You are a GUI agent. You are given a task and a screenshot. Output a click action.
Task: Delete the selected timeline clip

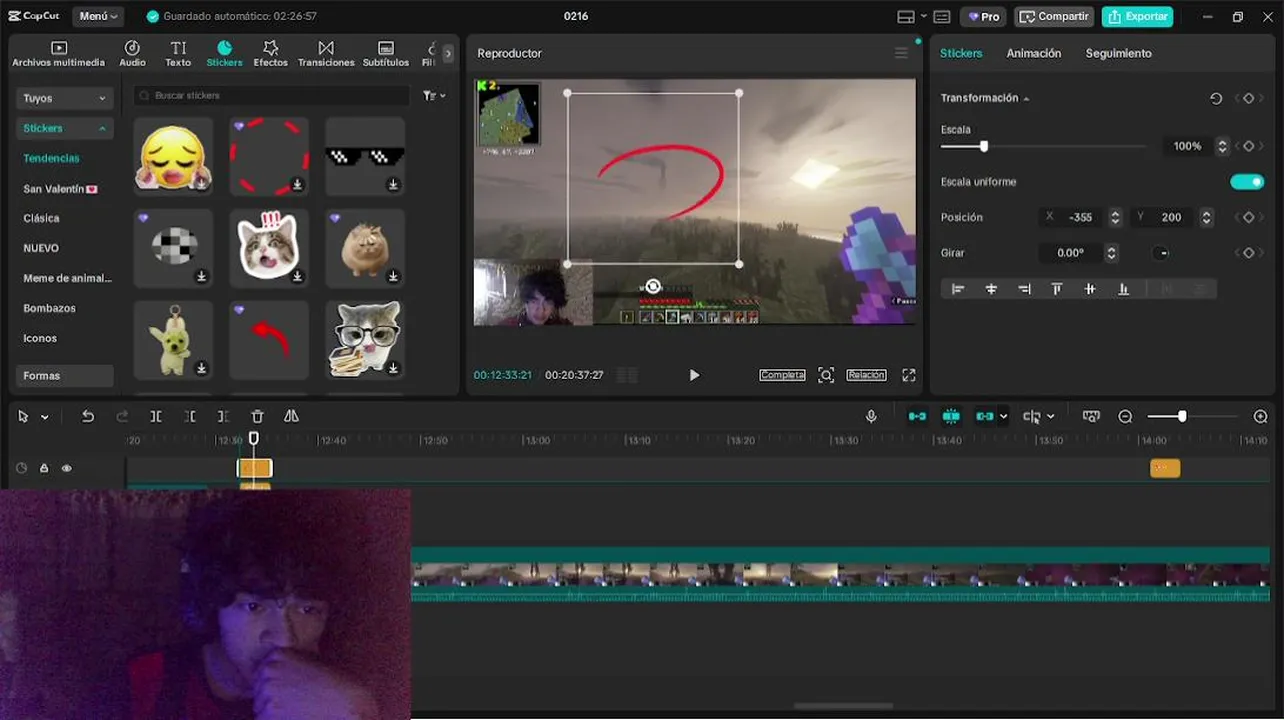(257, 416)
